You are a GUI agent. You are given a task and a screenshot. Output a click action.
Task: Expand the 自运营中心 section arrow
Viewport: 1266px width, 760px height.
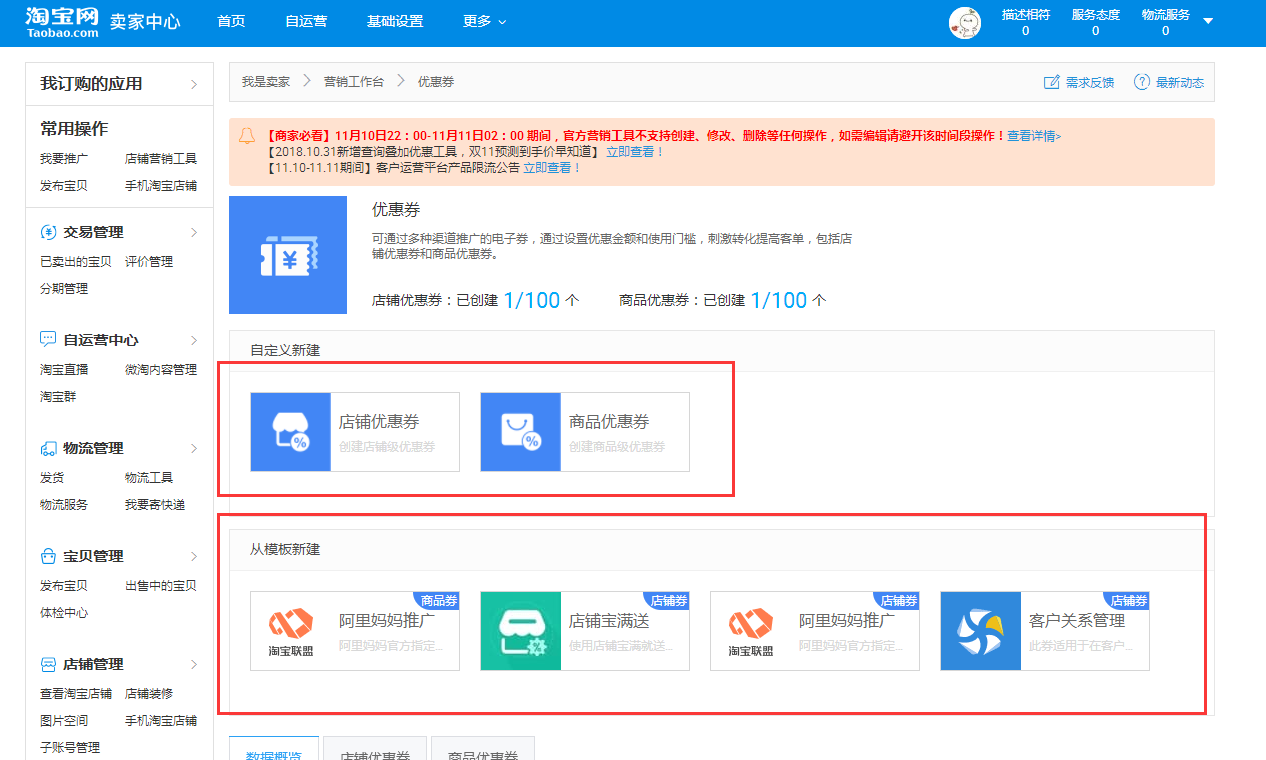tap(194, 340)
